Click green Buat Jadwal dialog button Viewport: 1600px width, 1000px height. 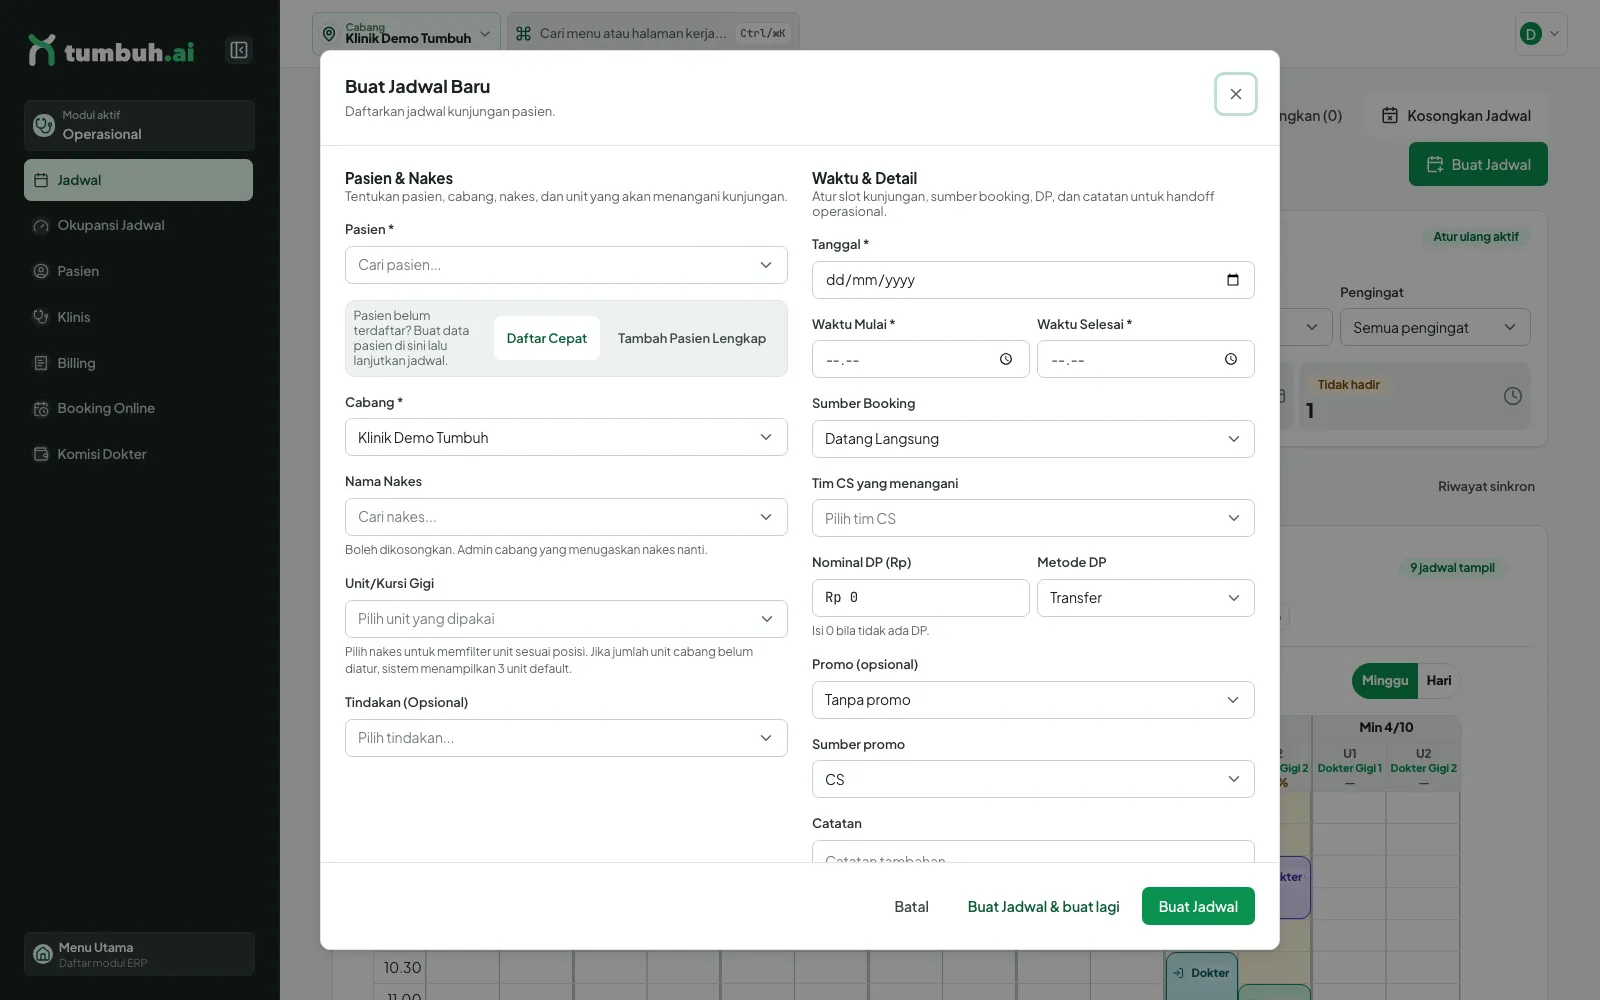pyautogui.click(x=1198, y=906)
